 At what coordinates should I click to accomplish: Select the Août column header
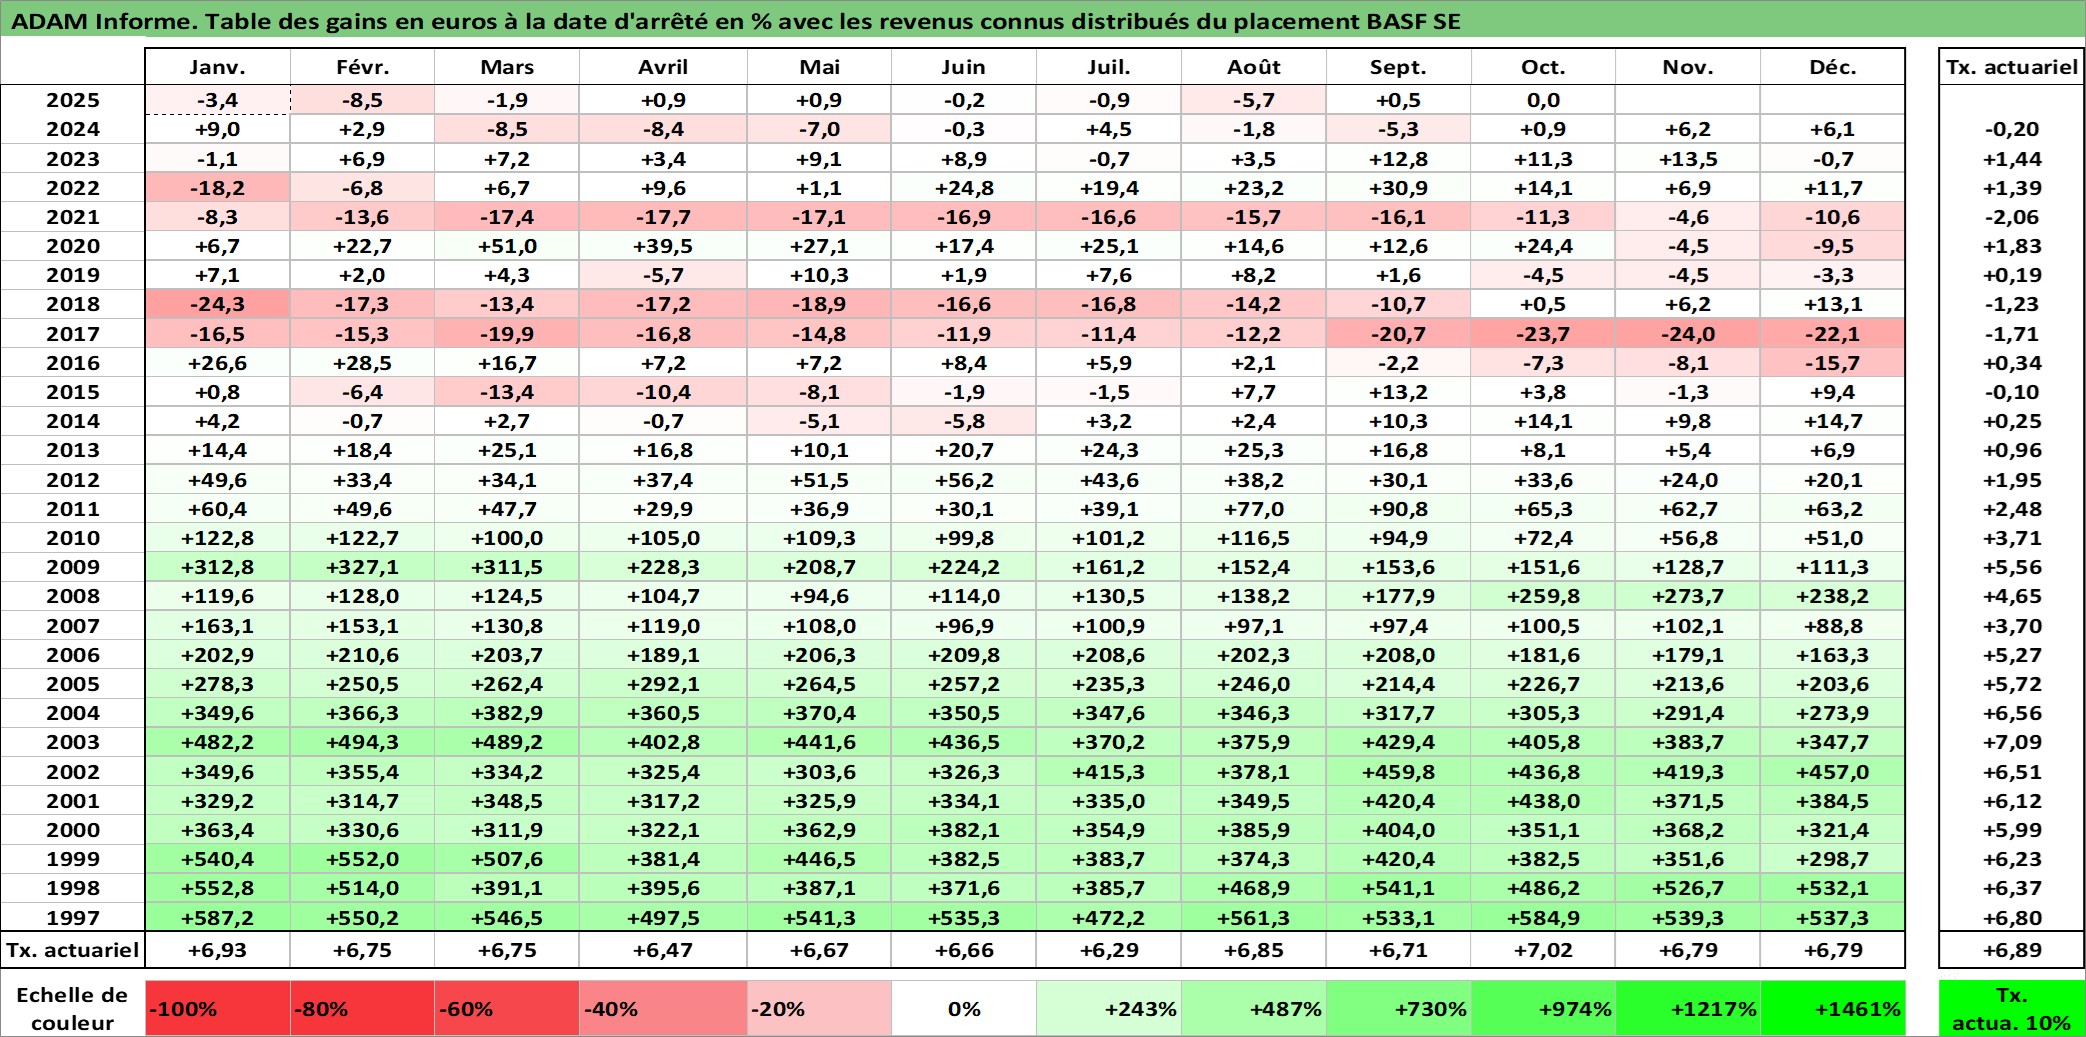(1254, 67)
